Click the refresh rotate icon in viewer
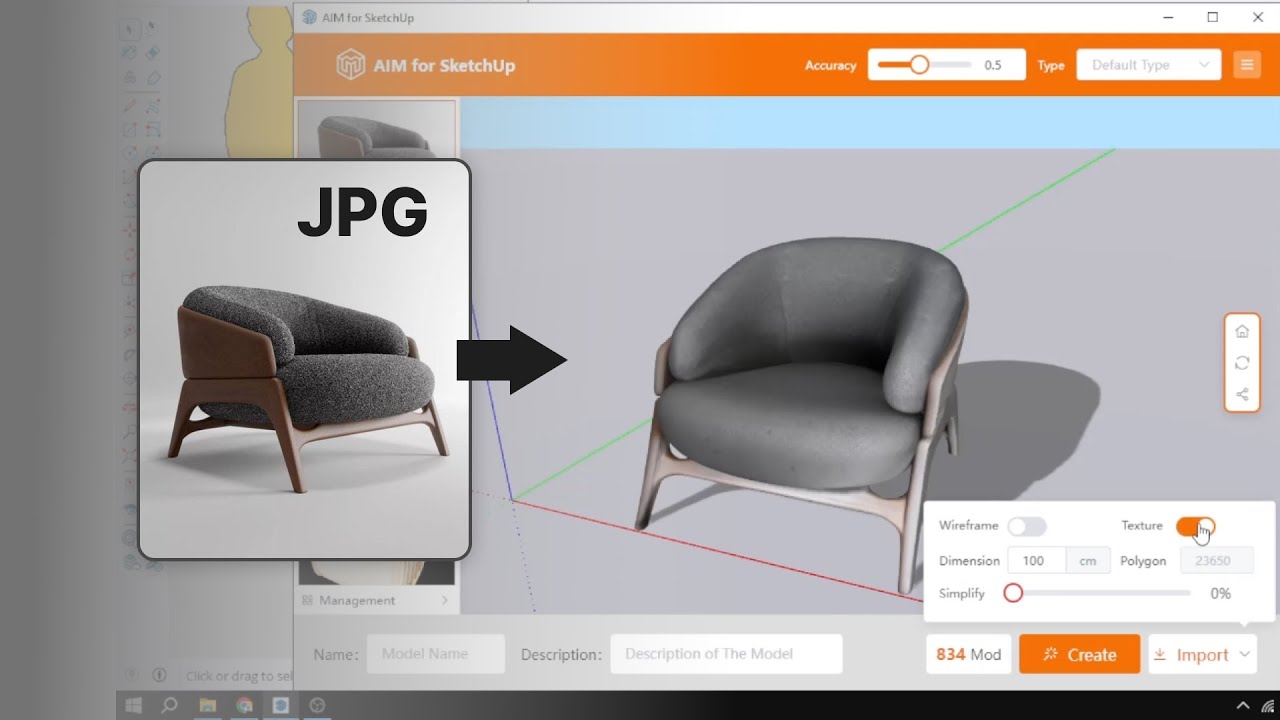 pos(1242,363)
